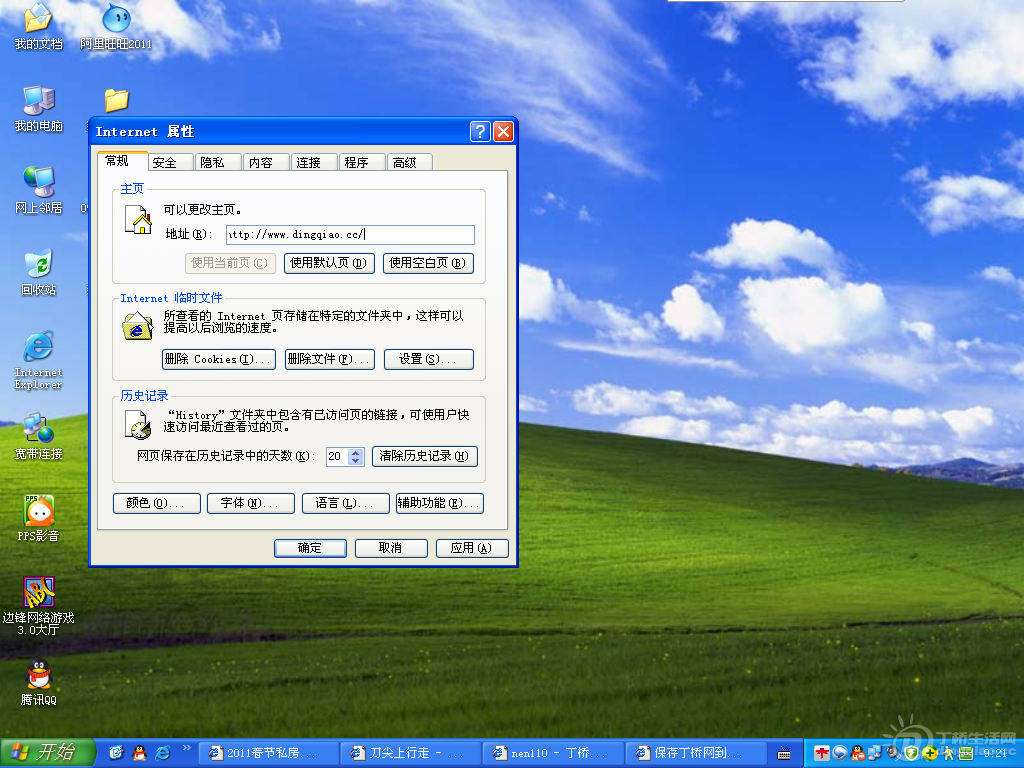Open the 开始 Start menu

[x=48, y=752]
